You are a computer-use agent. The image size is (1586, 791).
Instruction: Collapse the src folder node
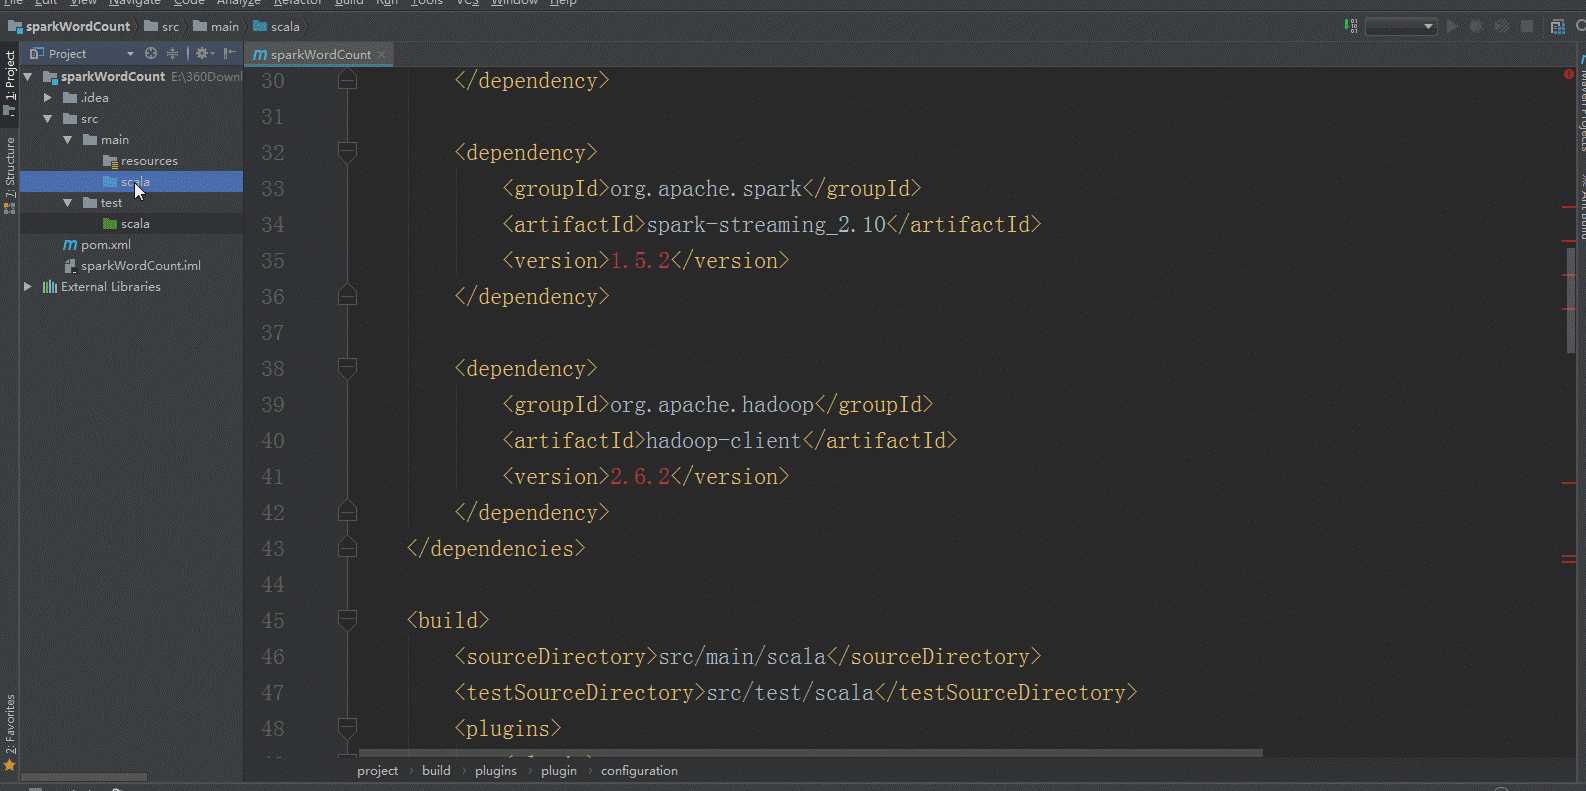tap(48, 119)
